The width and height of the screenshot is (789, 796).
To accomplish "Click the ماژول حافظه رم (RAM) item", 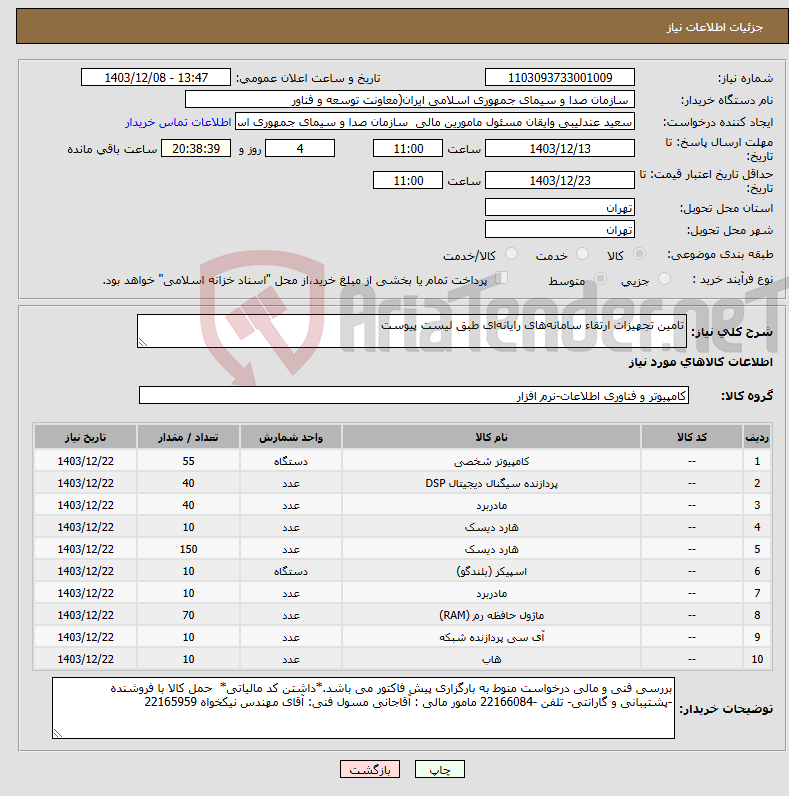I will (x=491, y=615).
